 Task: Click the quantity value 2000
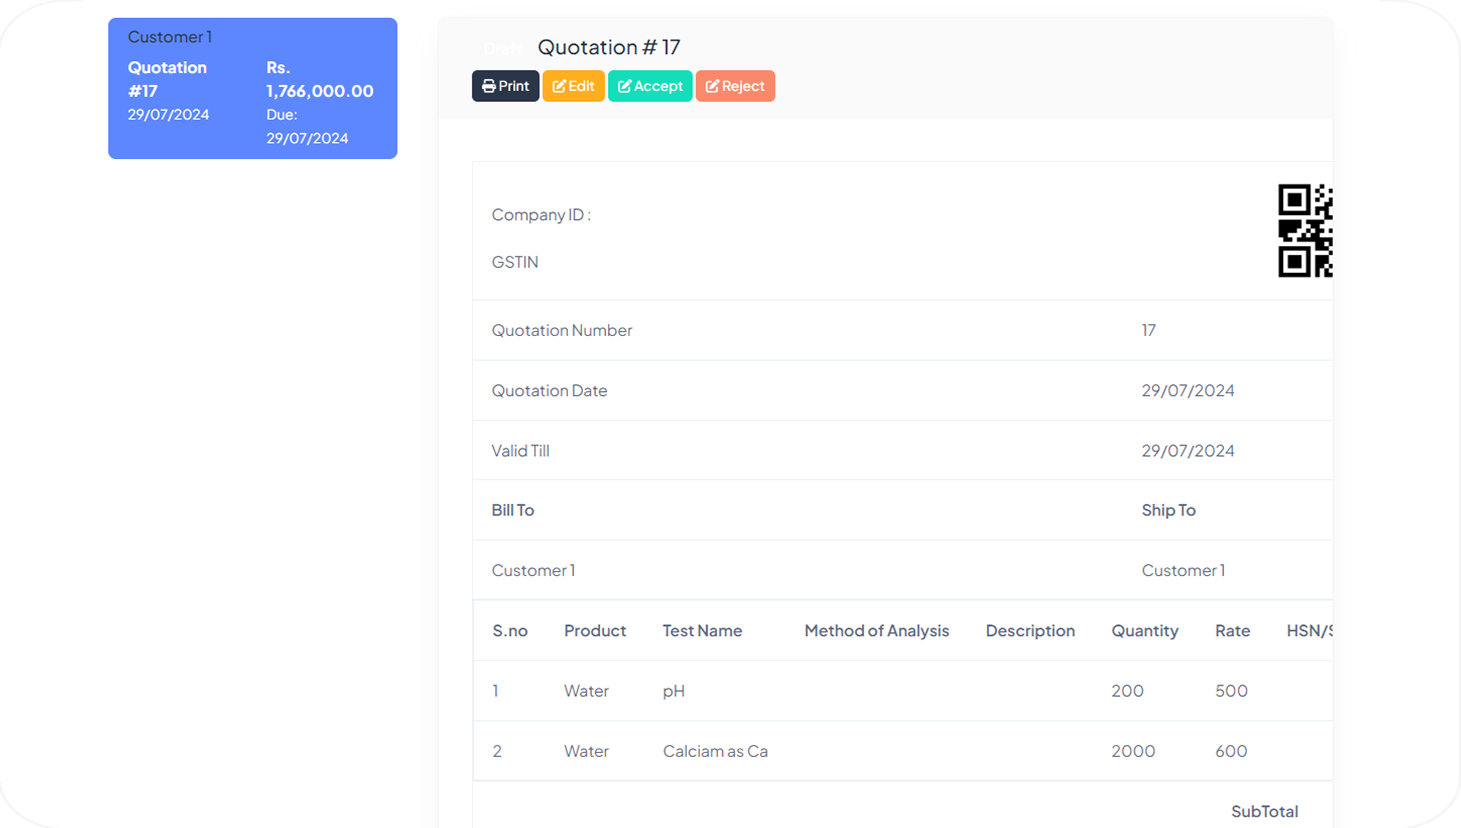(1133, 751)
